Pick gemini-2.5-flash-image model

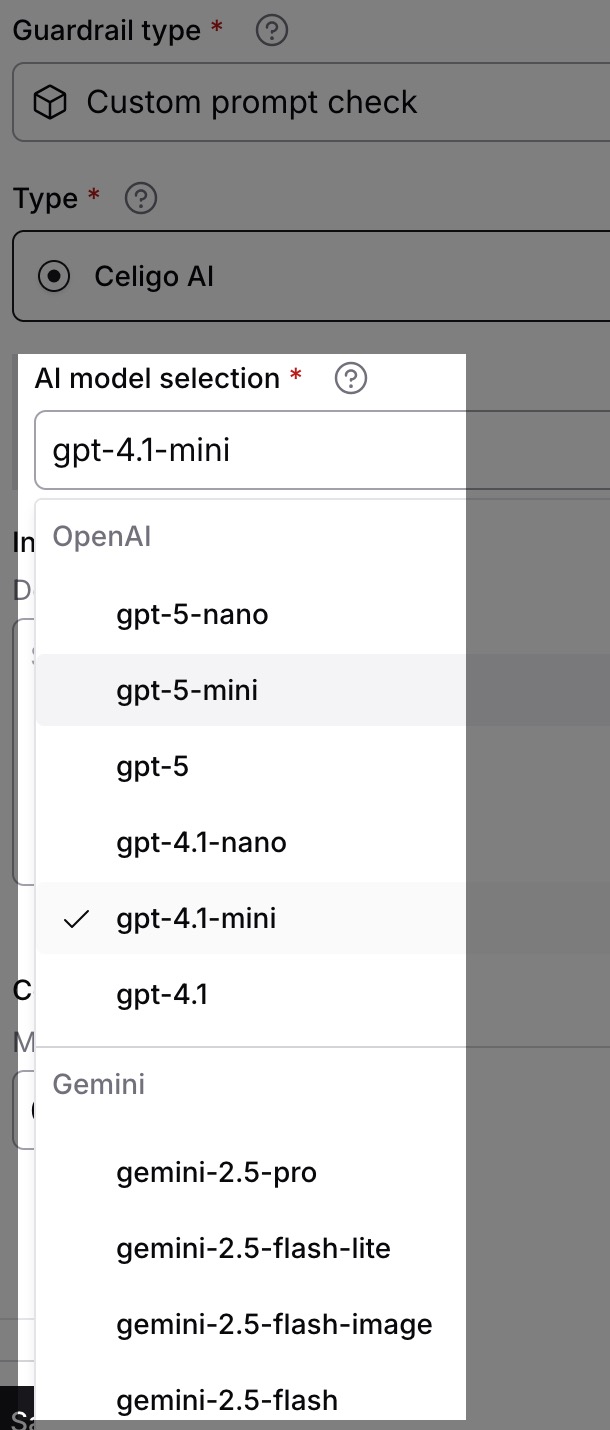coord(251,1324)
